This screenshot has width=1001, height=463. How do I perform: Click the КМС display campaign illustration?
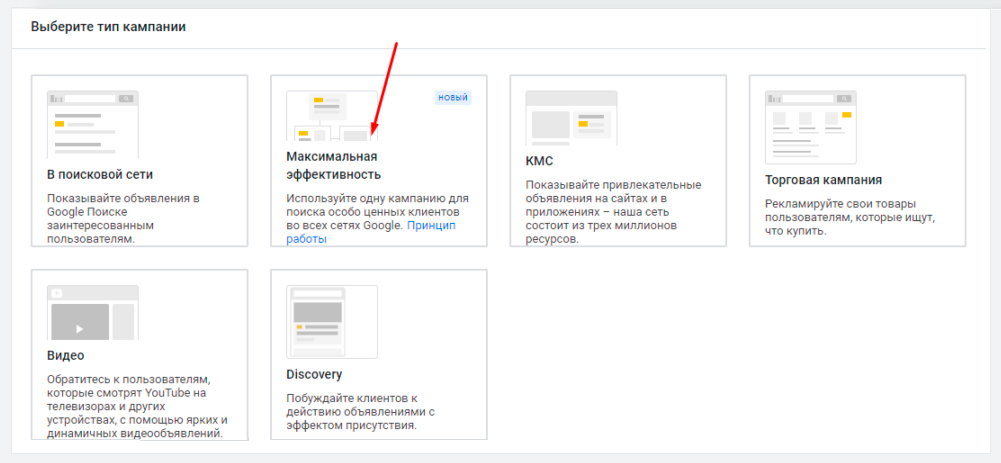coord(571,118)
